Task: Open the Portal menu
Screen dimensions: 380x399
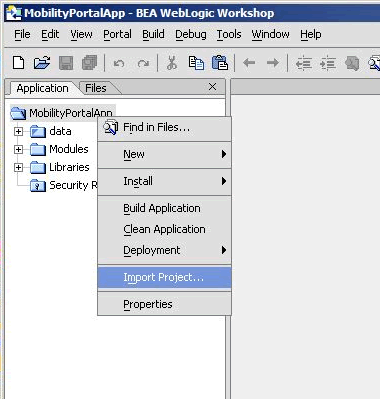Action: pyautogui.click(x=117, y=34)
